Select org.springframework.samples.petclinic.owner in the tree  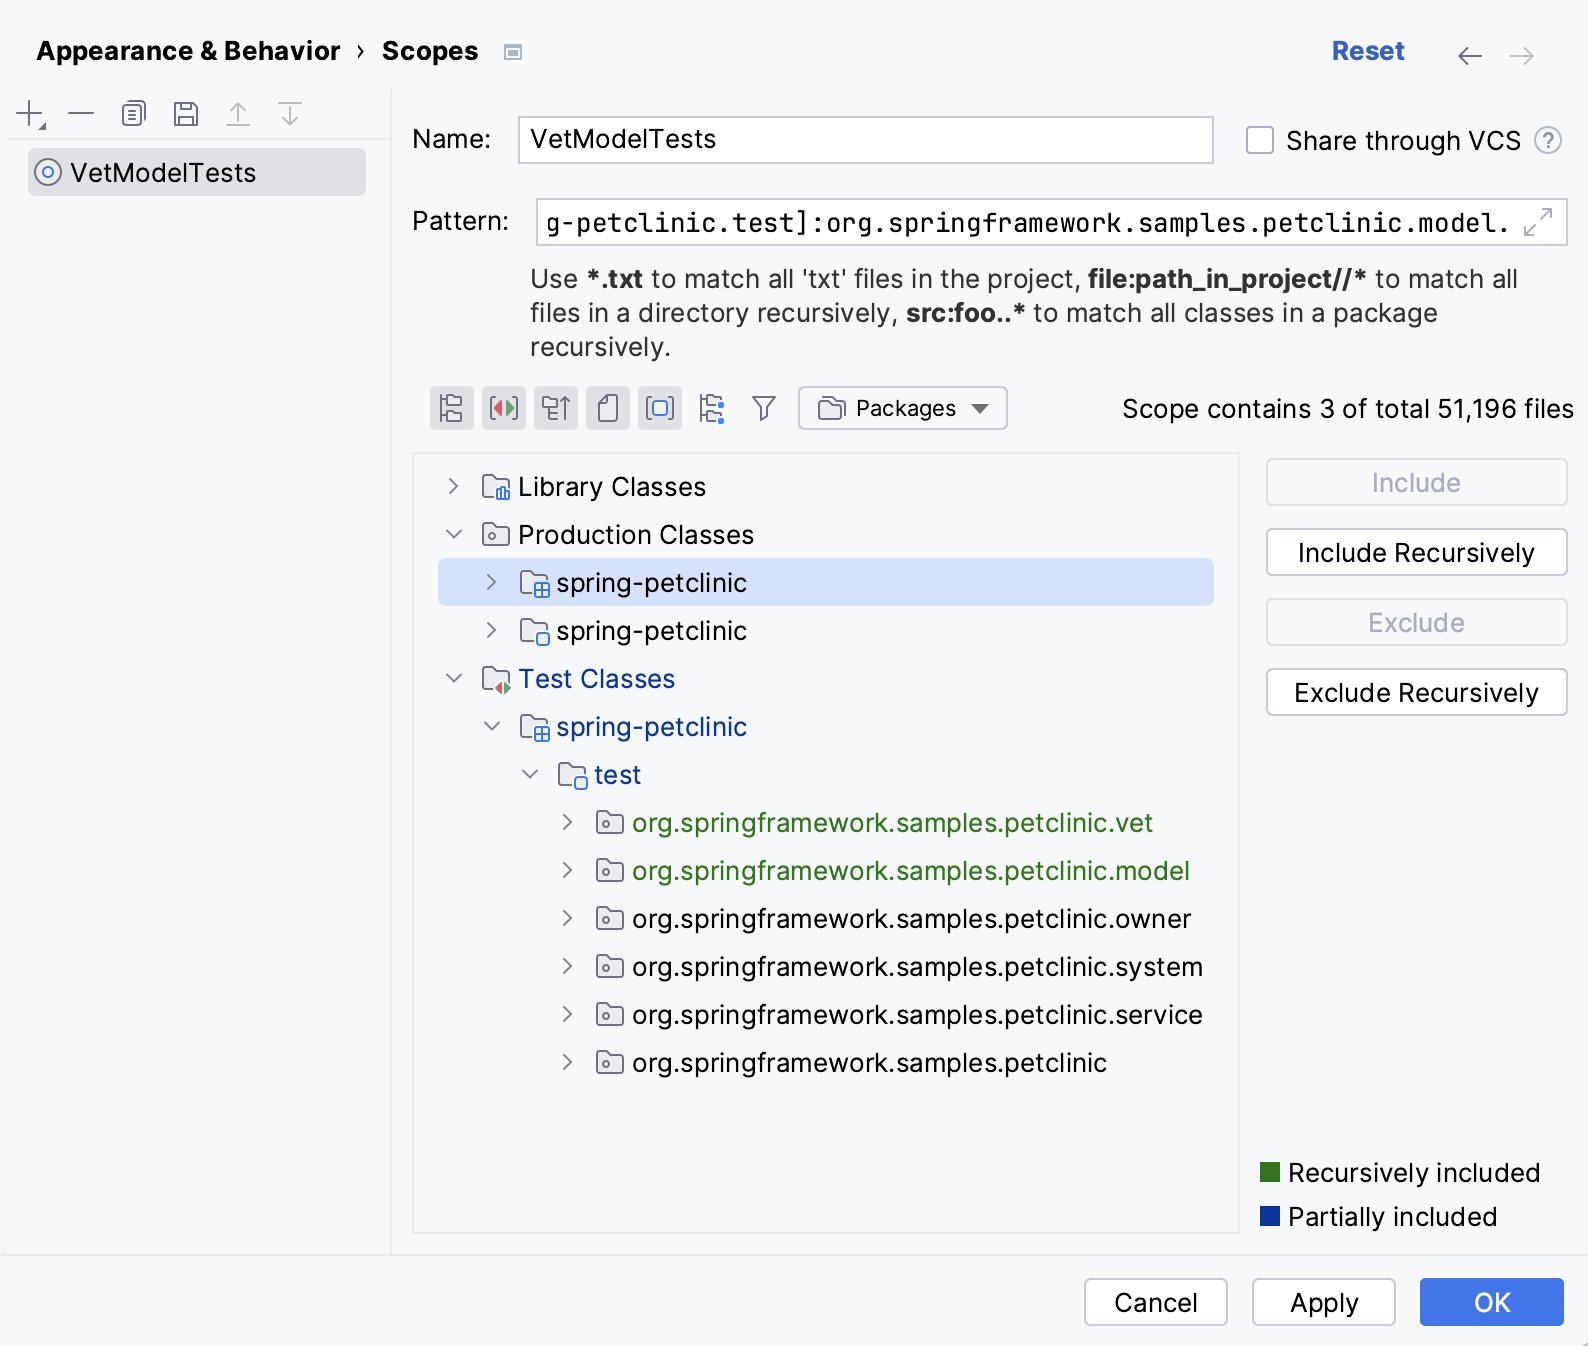coord(911,919)
